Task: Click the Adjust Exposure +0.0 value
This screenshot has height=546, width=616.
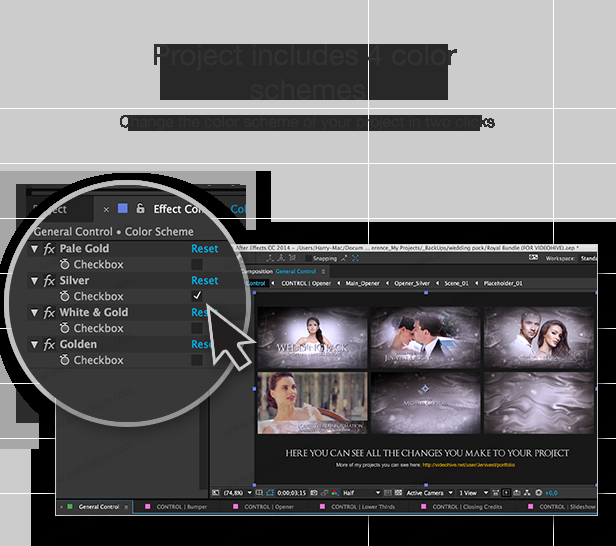Action: [551, 493]
